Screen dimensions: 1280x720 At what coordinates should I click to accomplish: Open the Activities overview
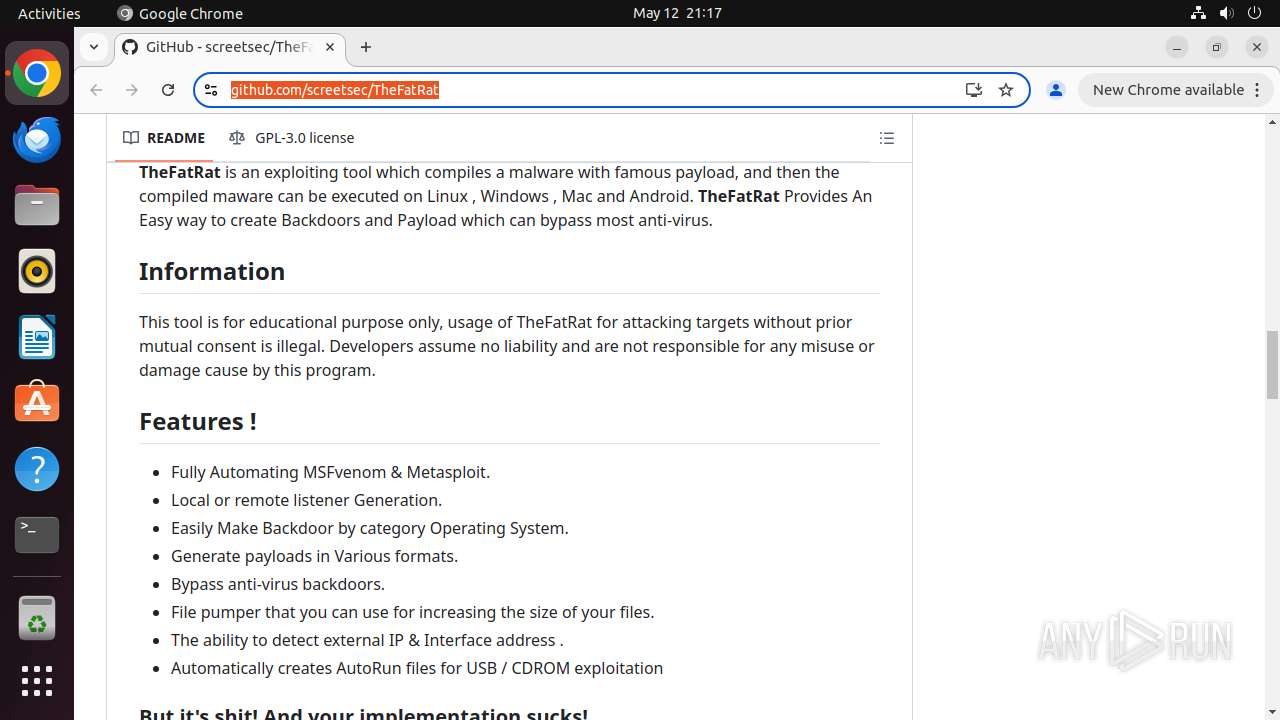(49, 13)
